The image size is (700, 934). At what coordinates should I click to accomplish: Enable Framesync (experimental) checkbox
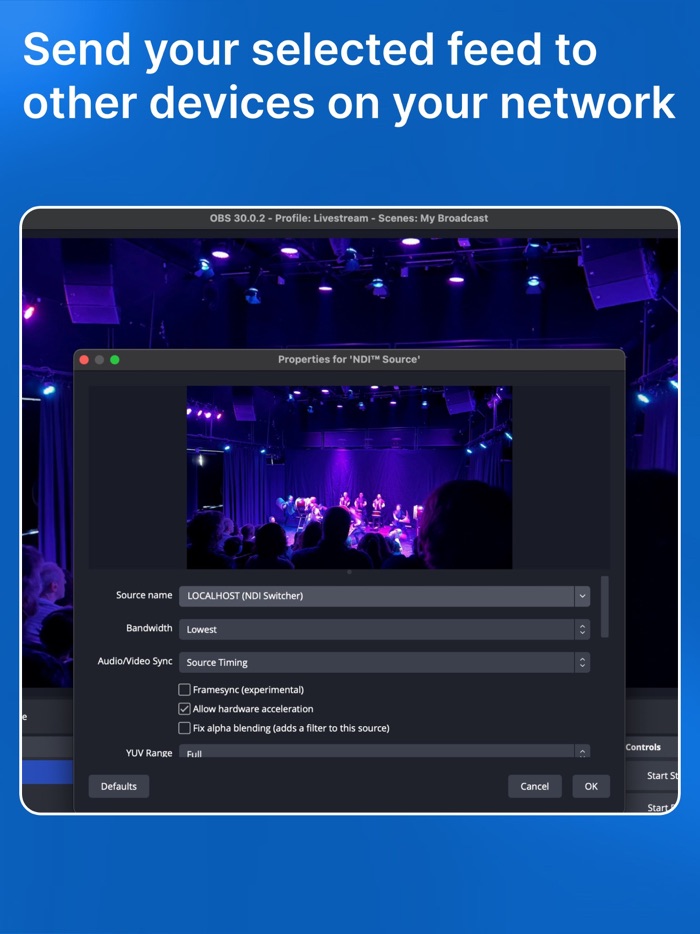coord(185,690)
